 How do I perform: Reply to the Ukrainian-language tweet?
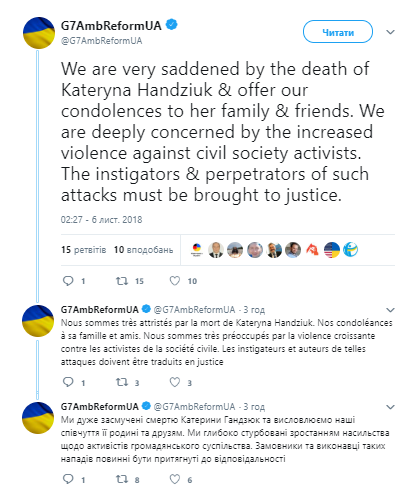68,479
